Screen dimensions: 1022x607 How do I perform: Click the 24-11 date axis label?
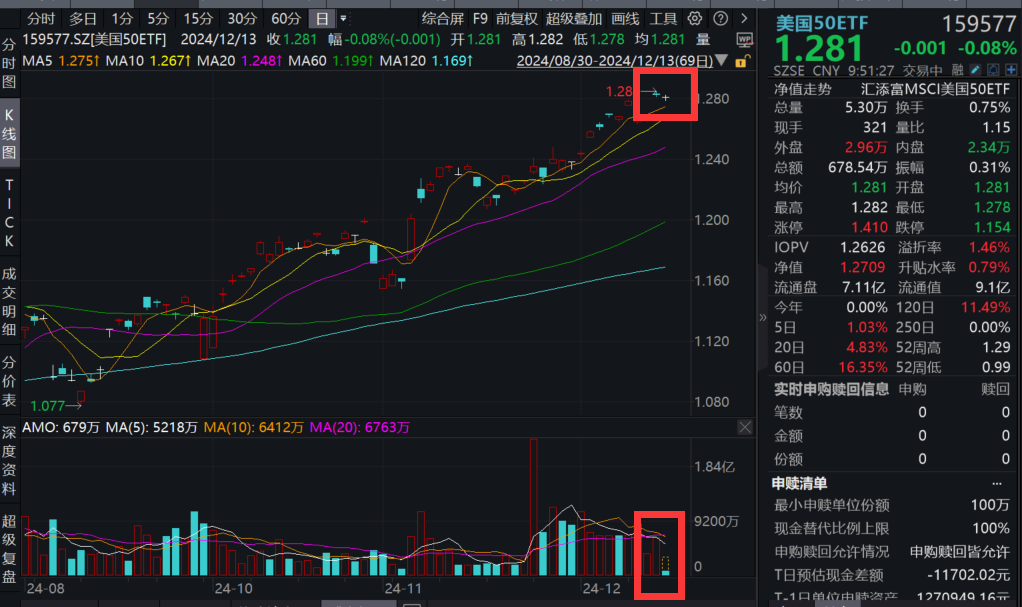pyautogui.click(x=403, y=588)
